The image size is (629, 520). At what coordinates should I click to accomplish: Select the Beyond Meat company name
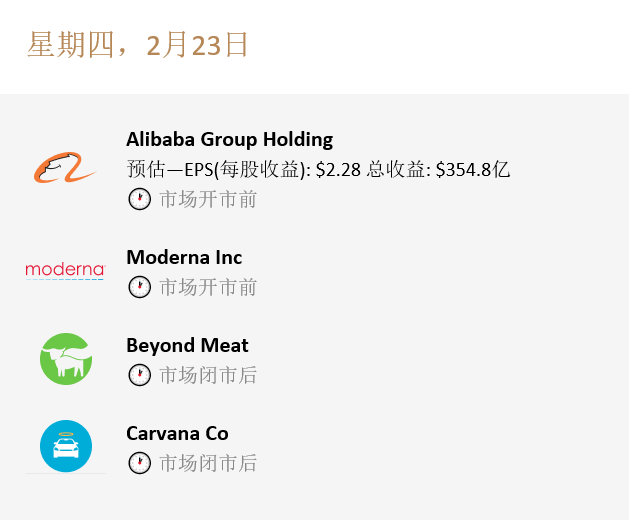(x=187, y=345)
